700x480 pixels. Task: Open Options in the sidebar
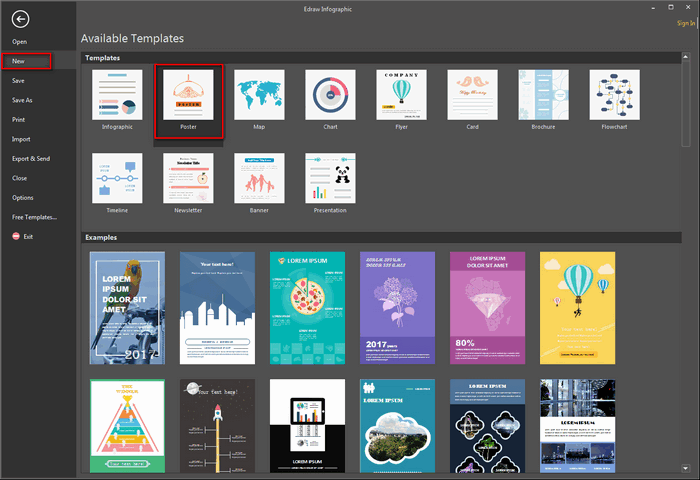pyautogui.click(x=22, y=198)
